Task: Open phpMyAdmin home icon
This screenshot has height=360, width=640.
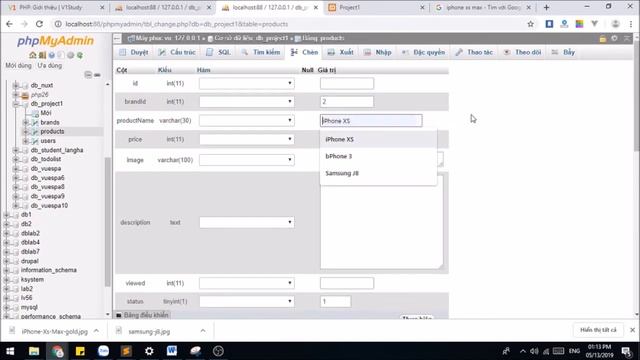Action: 33,55
